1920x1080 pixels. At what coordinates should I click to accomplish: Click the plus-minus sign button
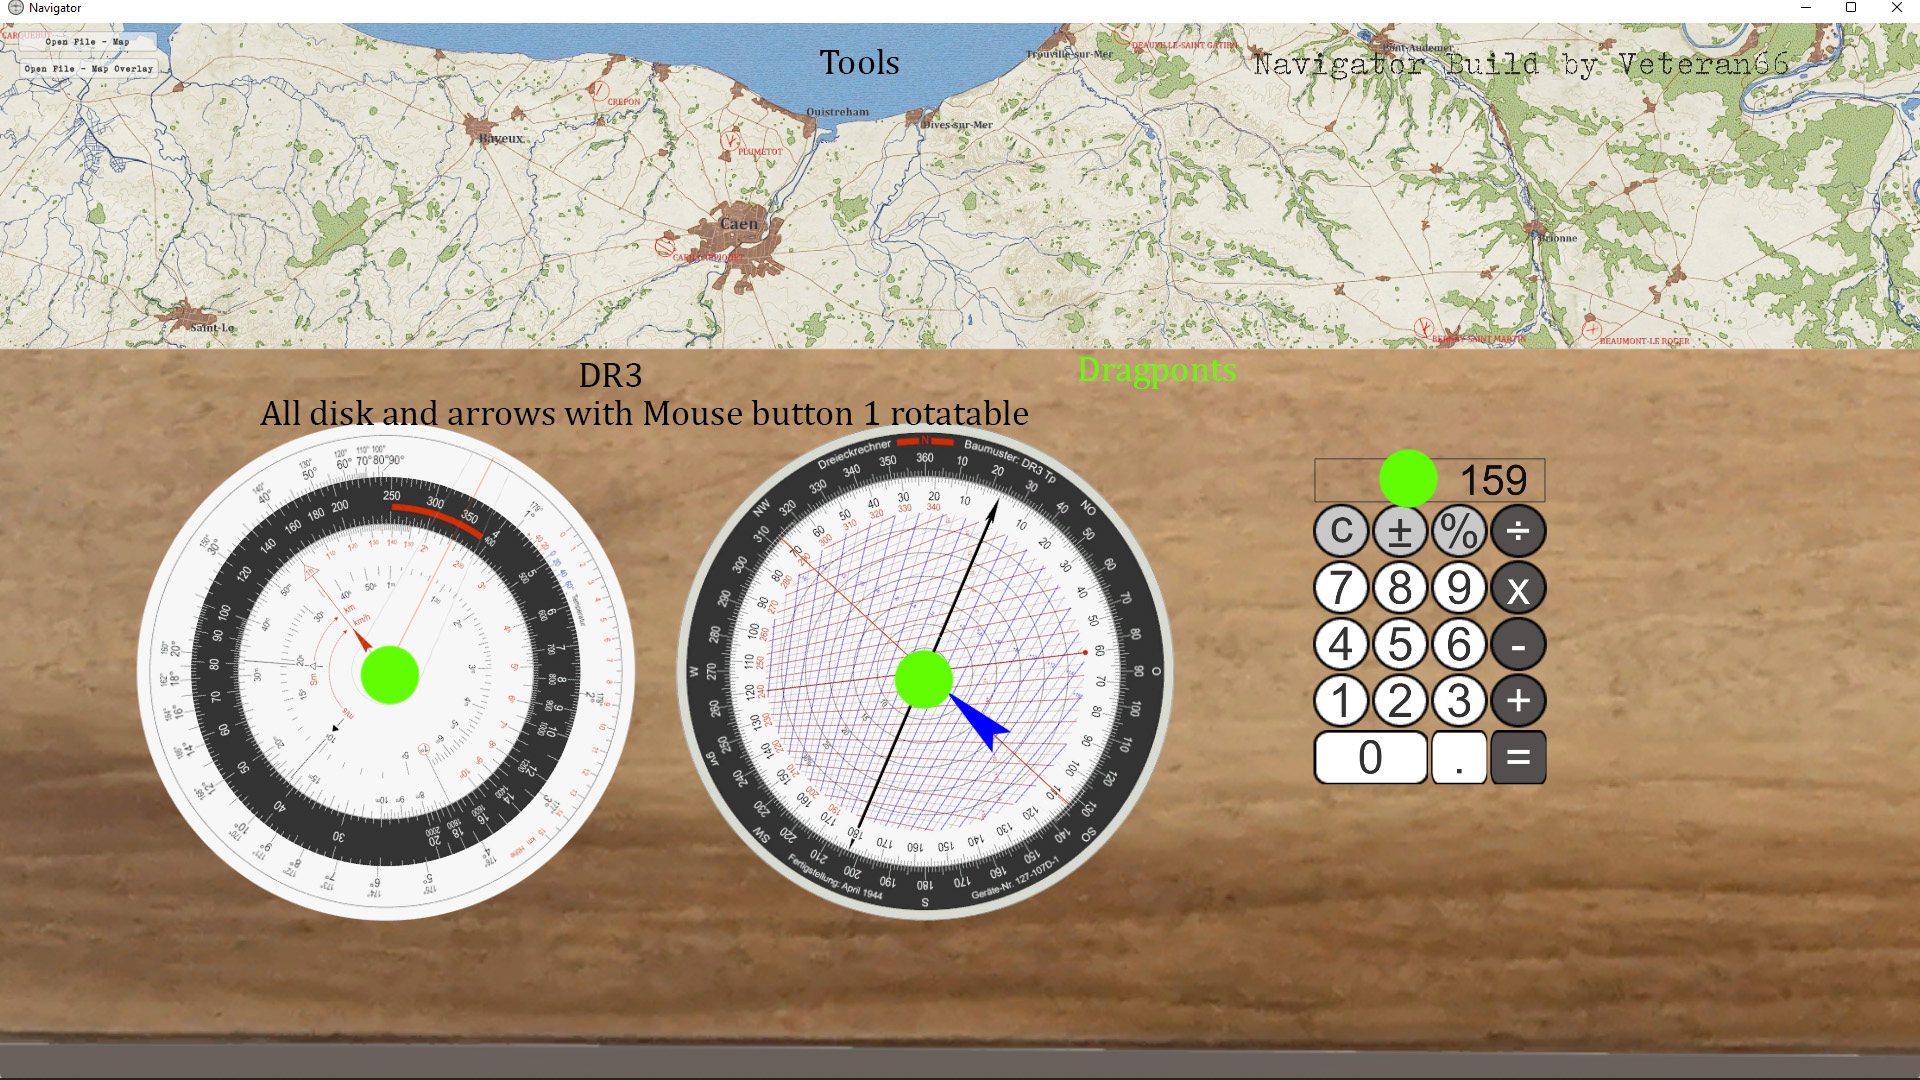(x=1400, y=531)
